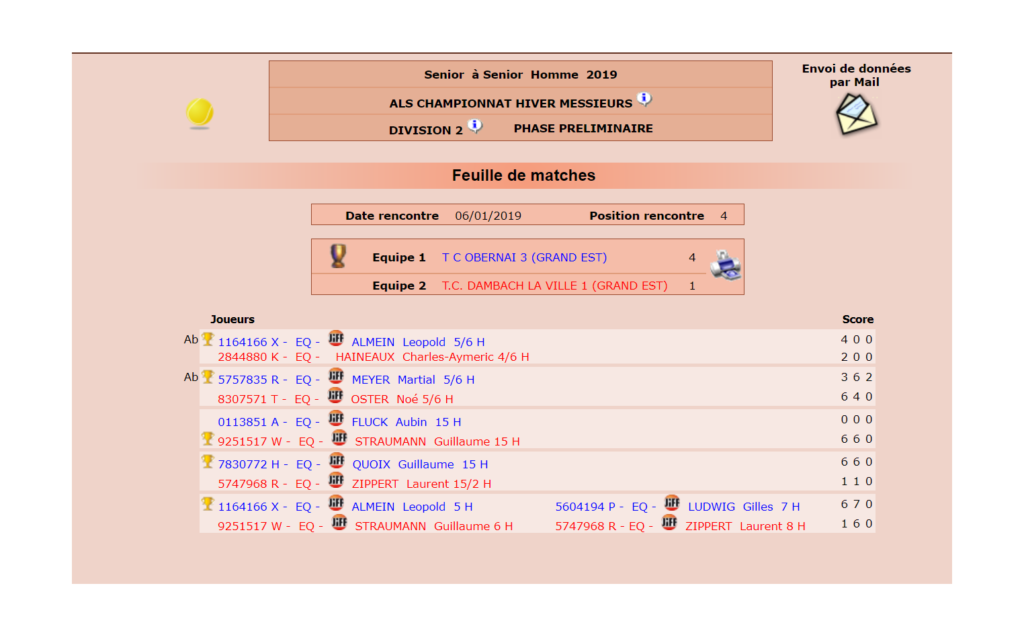The height and width of the screenshot is (637, 1024).
Task: Select licence number 5604194 P
Action: 585,507
